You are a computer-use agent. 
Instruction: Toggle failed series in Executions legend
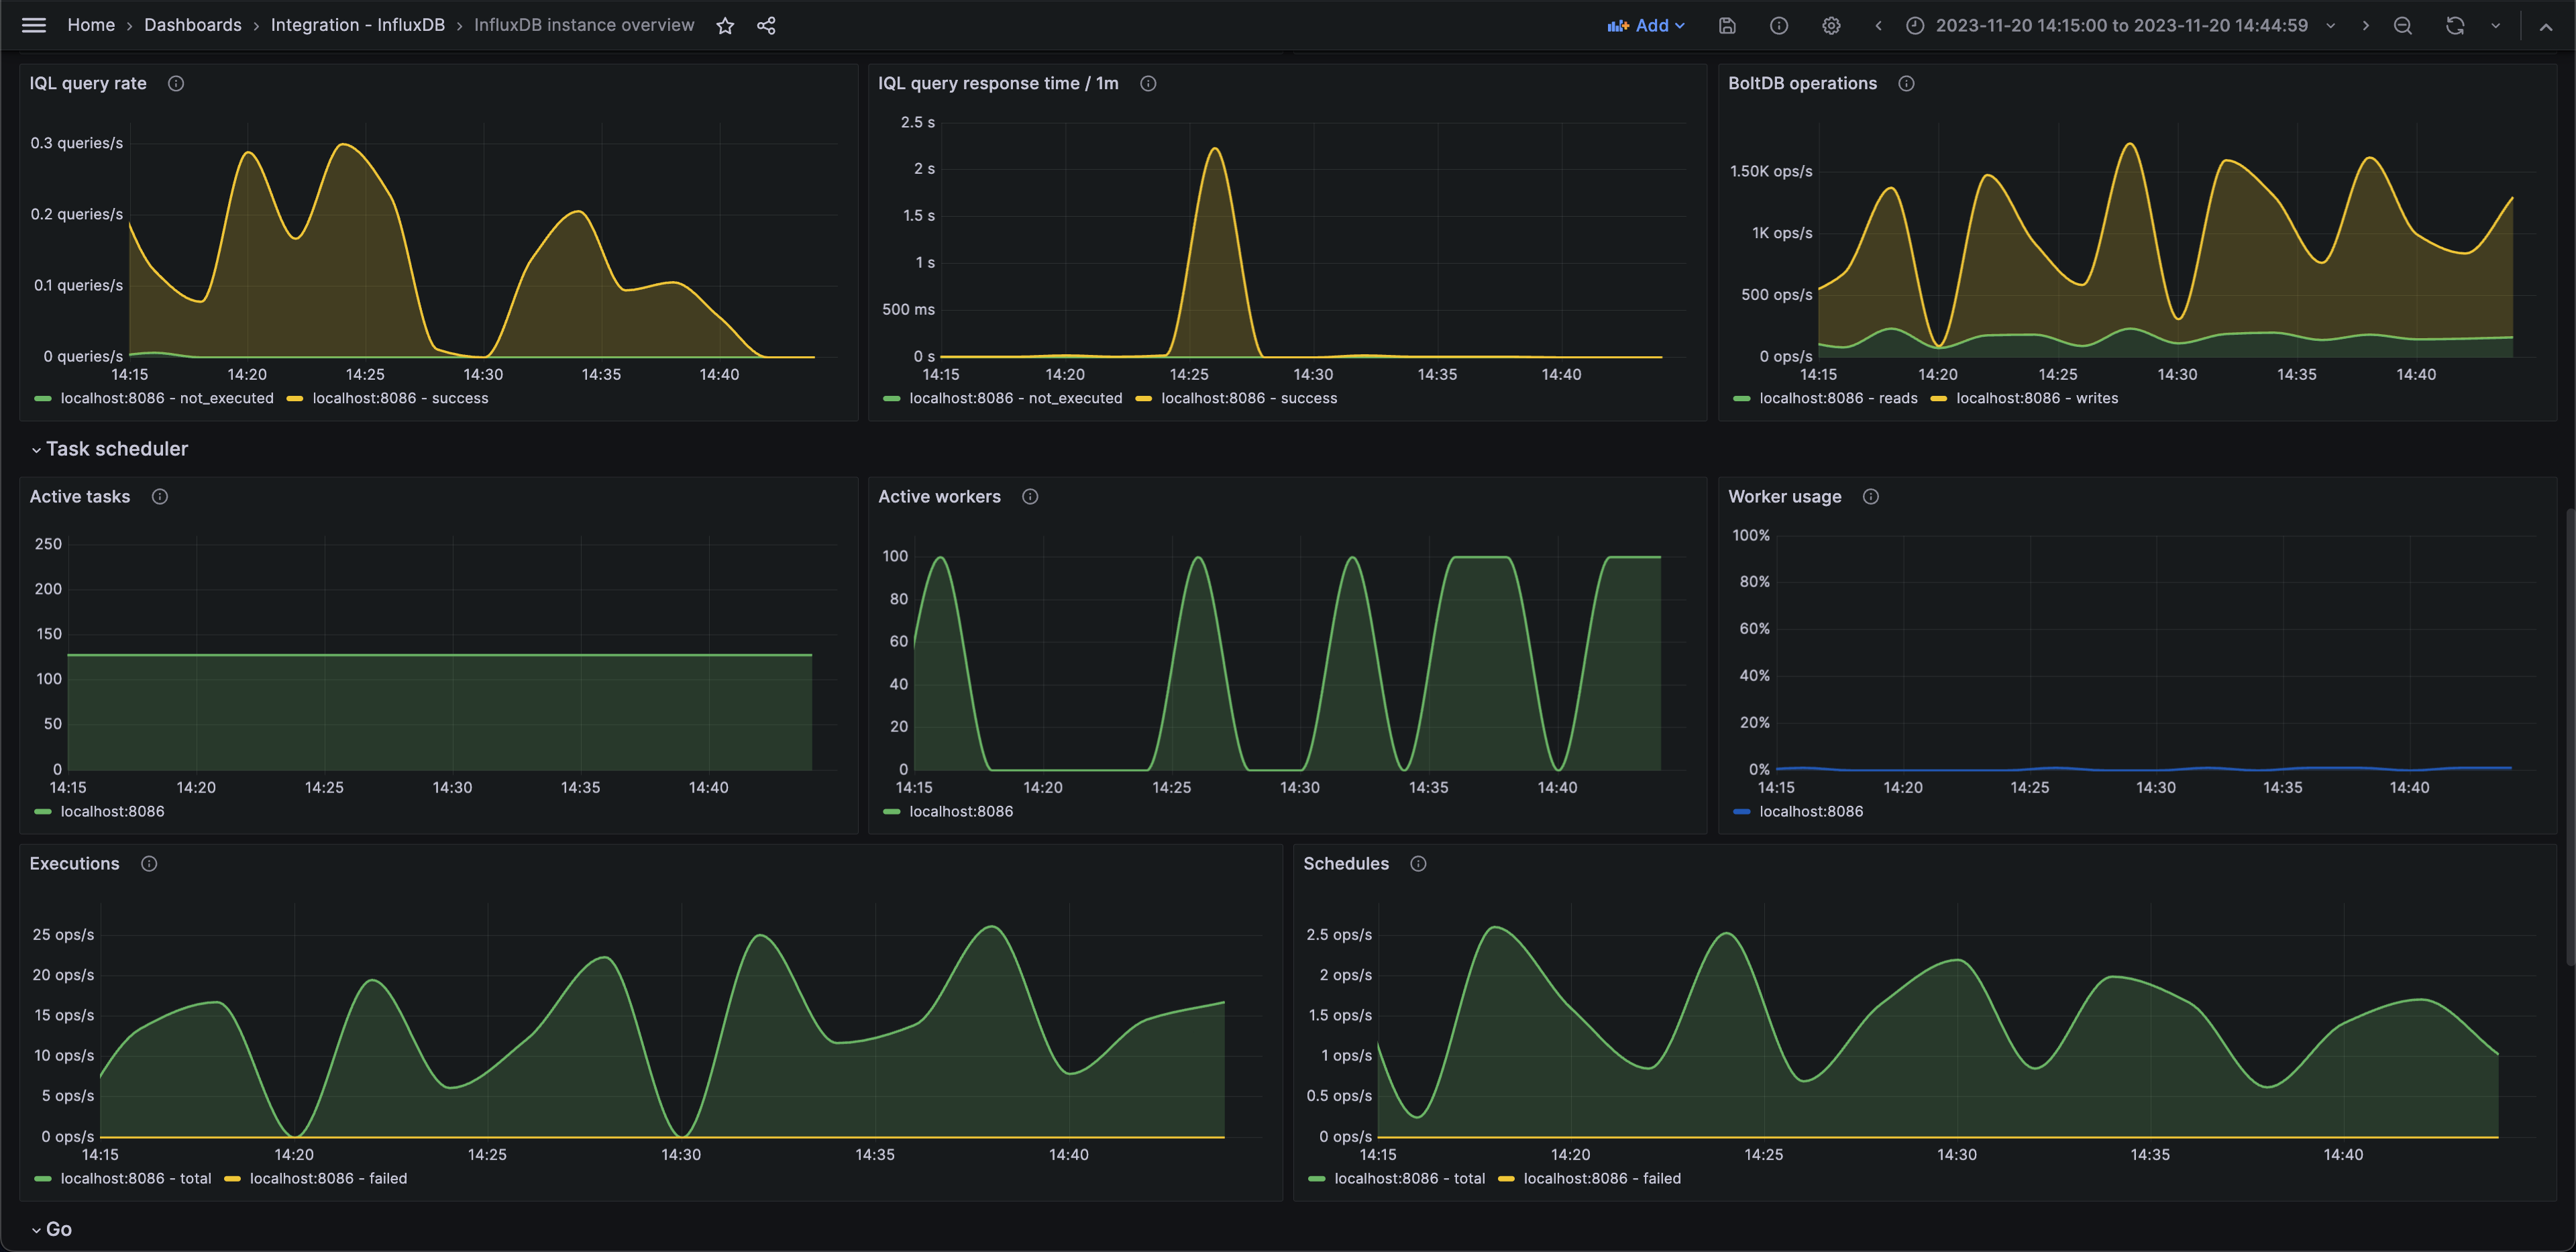click(328, 1178)
